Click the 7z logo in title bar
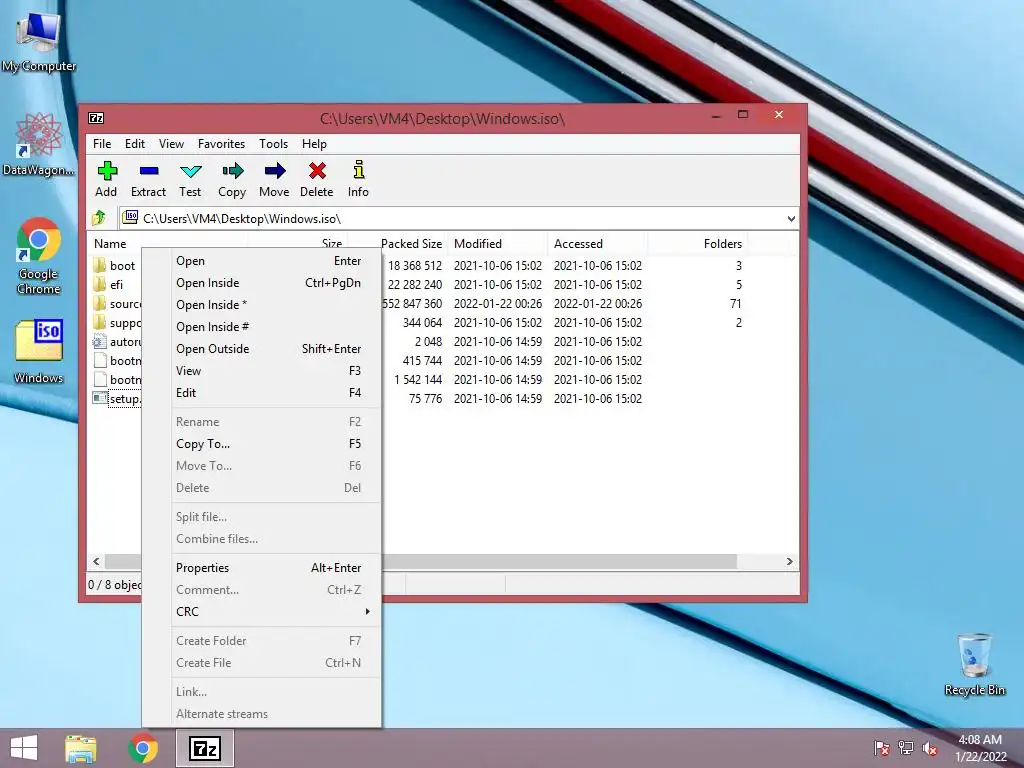Image resolution: width=1024 pixels, height=768 pixels. [96, 118]
